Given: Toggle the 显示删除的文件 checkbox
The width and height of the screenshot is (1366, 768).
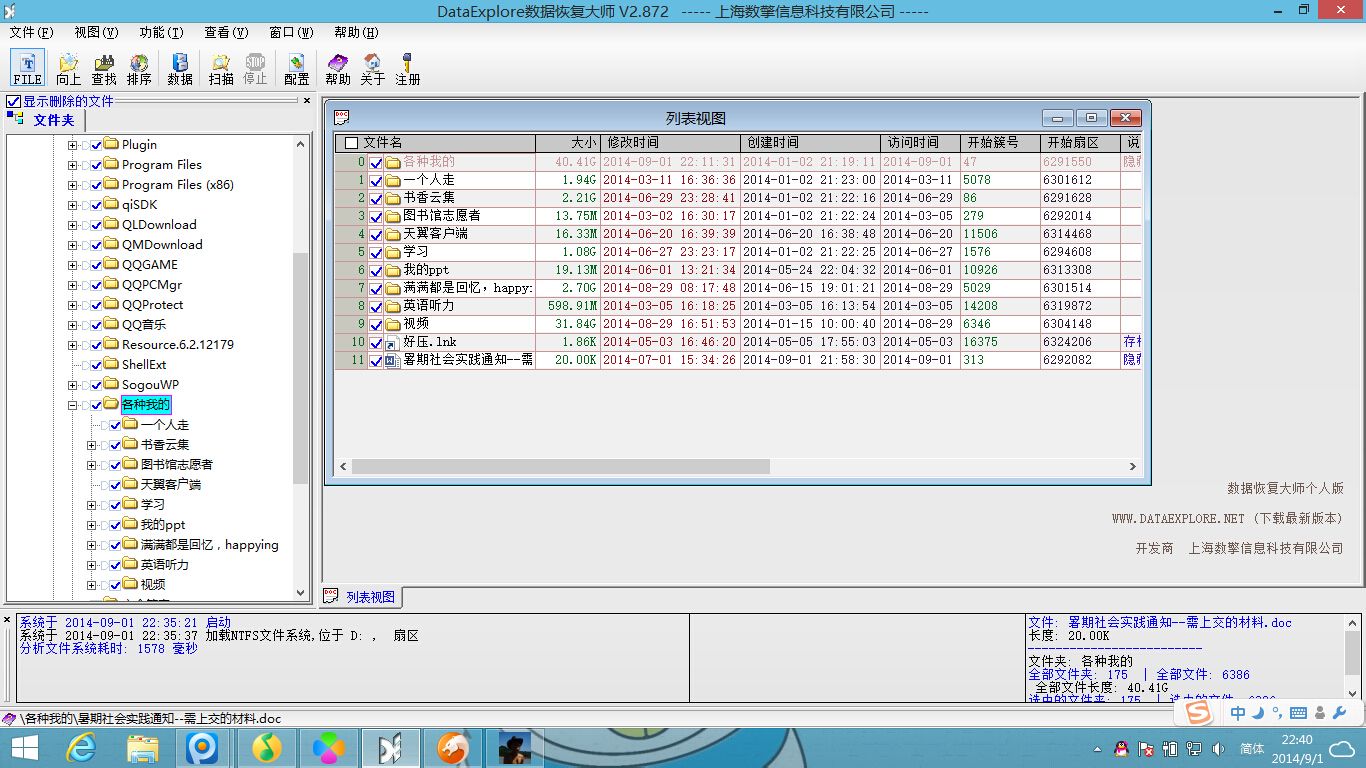Looking at the screenshot, I should pyautogui.click(x=14, y=100).
